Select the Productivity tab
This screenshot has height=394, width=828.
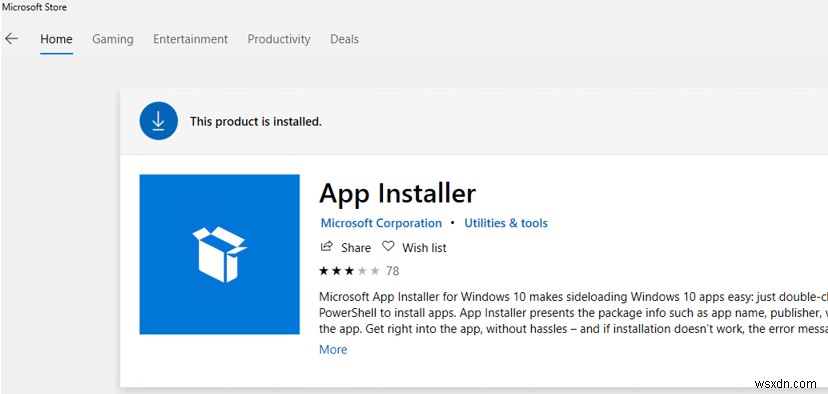(279, 39)
